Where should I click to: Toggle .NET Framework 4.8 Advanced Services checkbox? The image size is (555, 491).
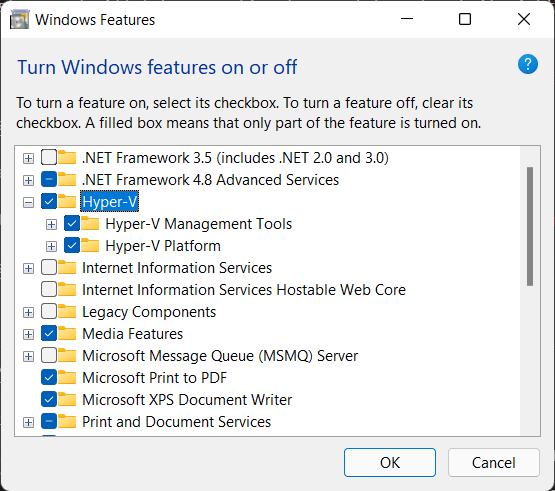pos(49,179)
